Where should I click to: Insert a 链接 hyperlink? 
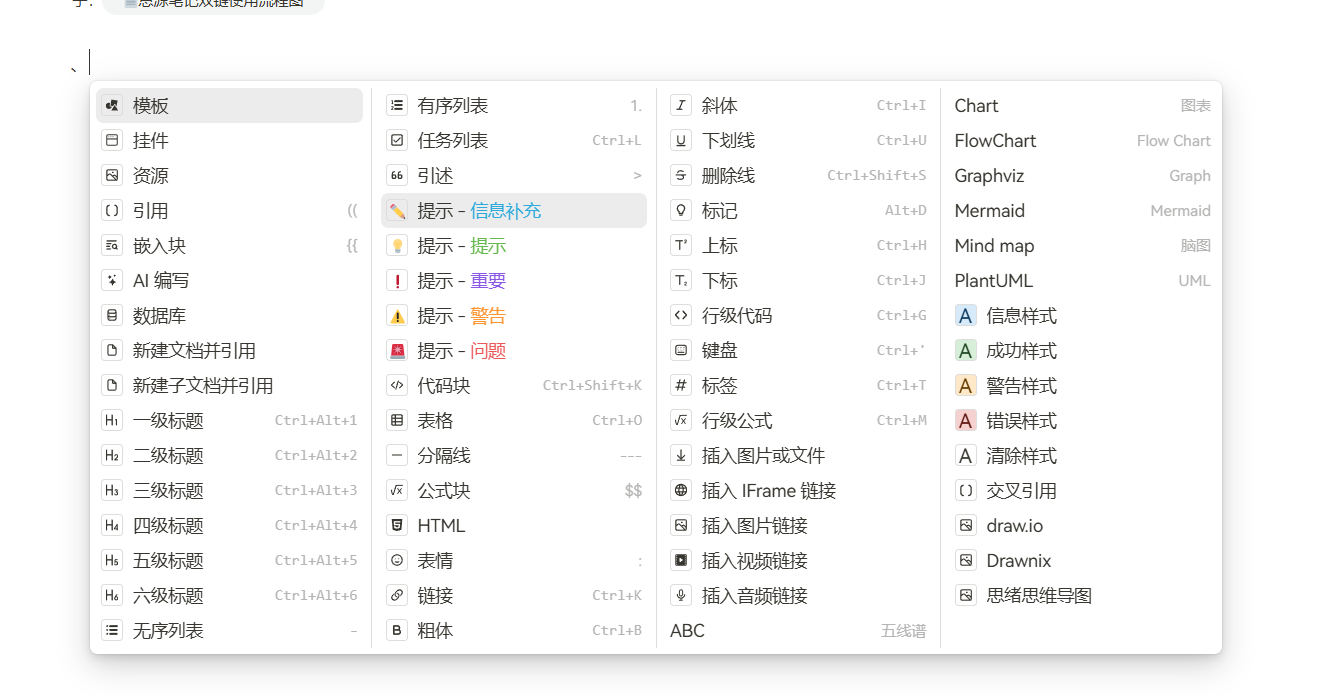click(x=435, y=596)
